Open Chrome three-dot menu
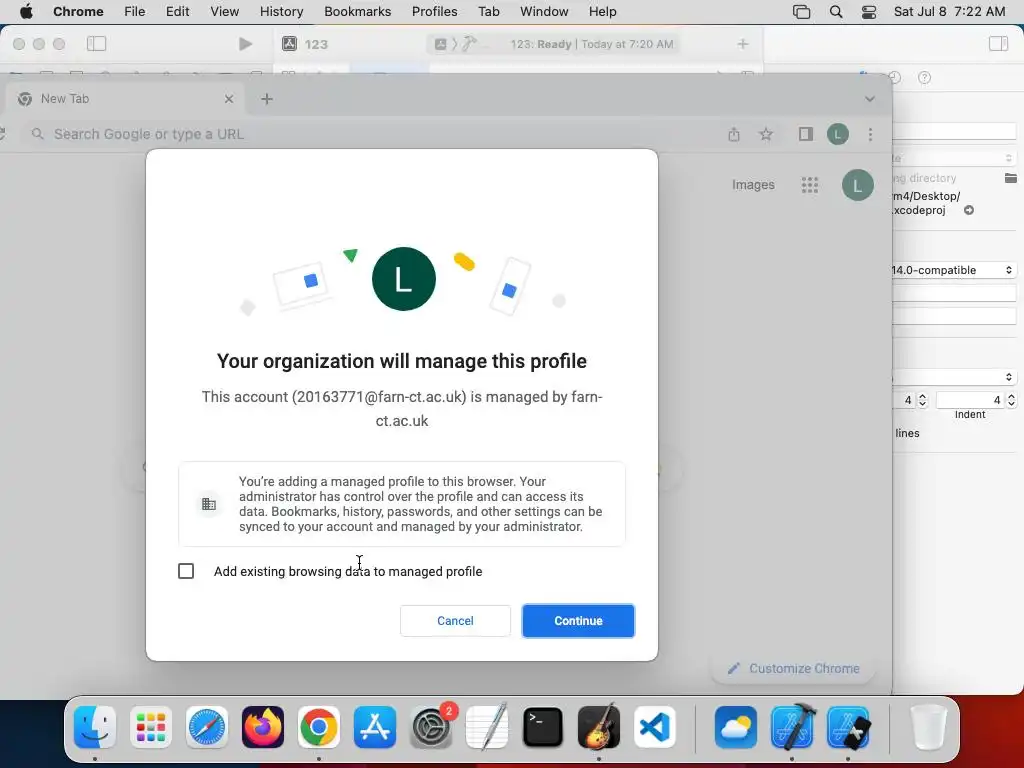The image size is (1024, 768). point(870,135)
